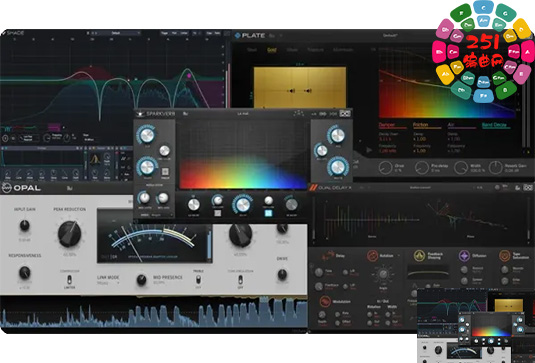Click the randomize dice icon in Sparkverb header

[x=299, y=113]
